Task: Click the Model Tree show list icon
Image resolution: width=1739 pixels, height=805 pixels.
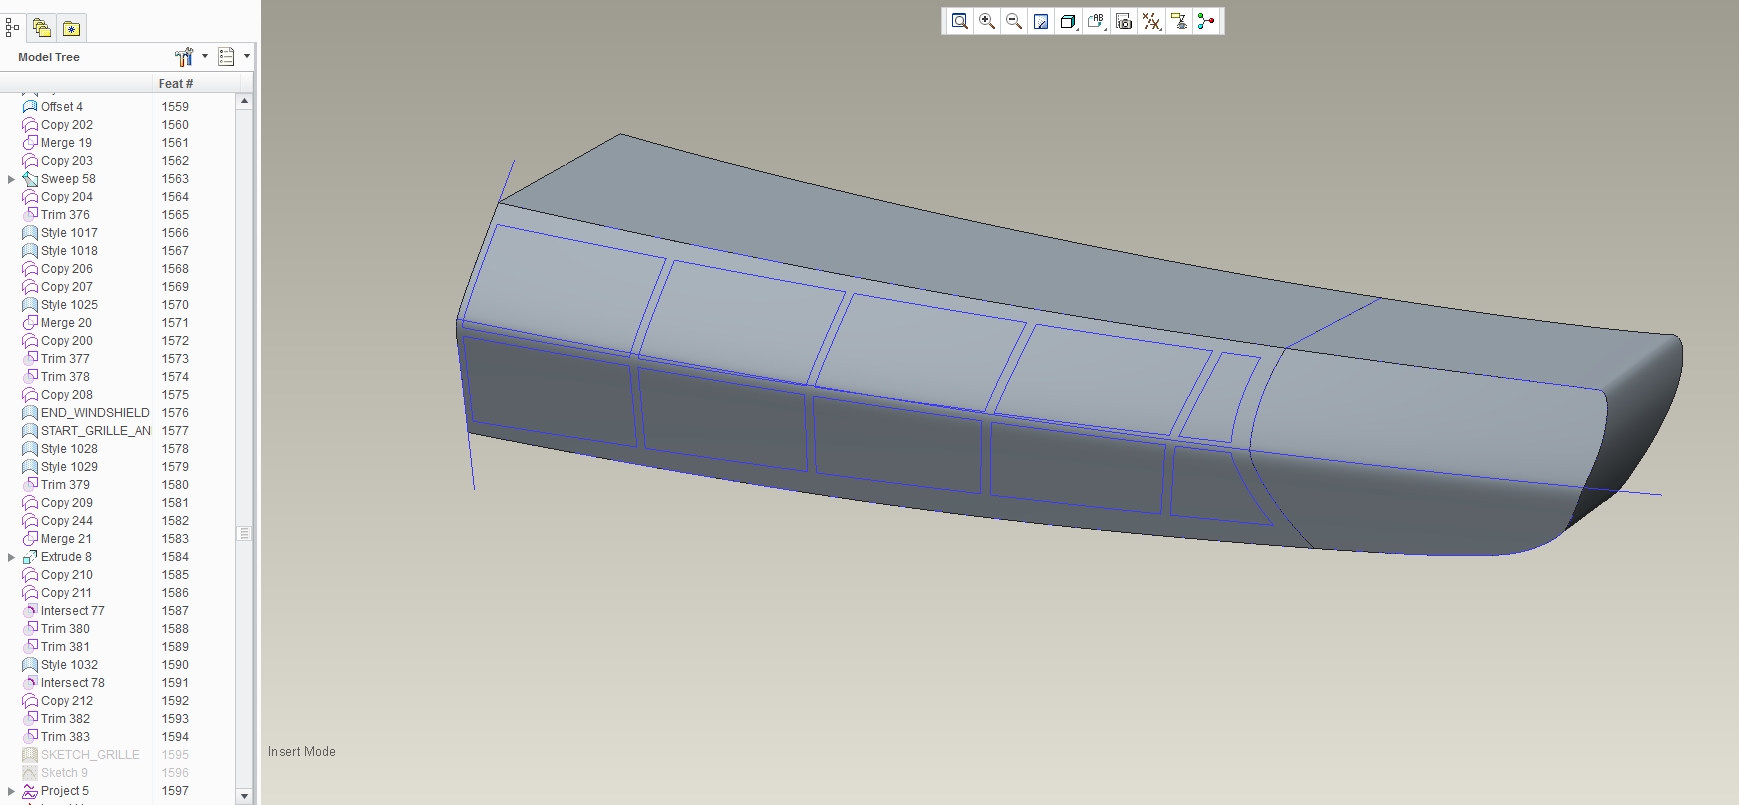Action: 226,57
